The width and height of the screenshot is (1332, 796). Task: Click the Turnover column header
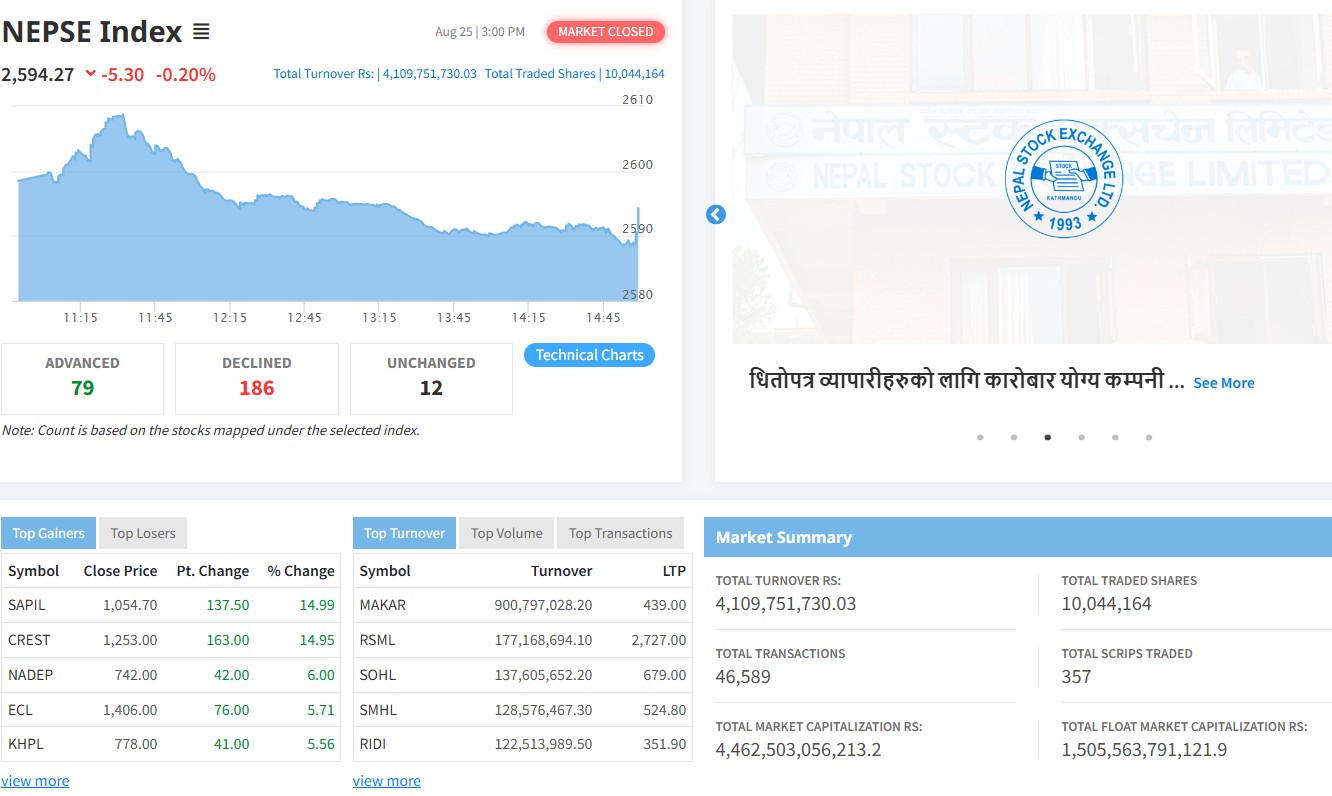562,571
